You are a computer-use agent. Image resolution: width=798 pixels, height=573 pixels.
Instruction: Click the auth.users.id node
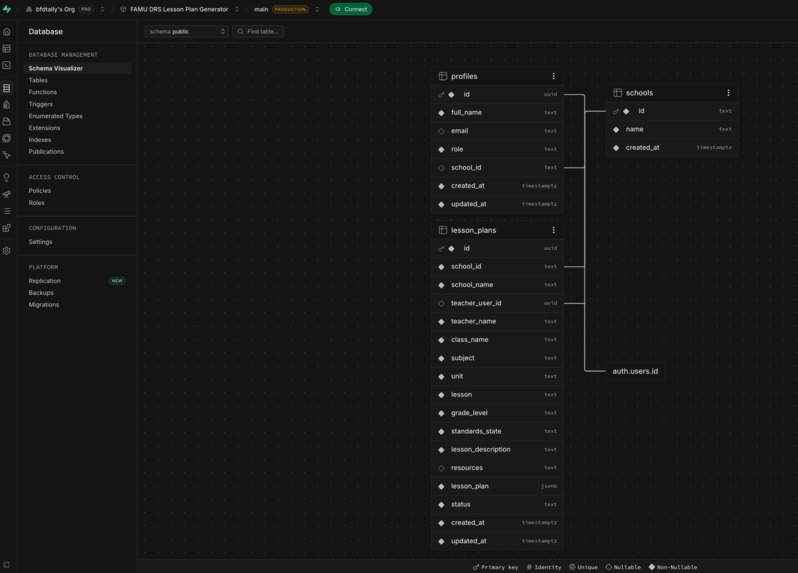click(x=635, y=371)
